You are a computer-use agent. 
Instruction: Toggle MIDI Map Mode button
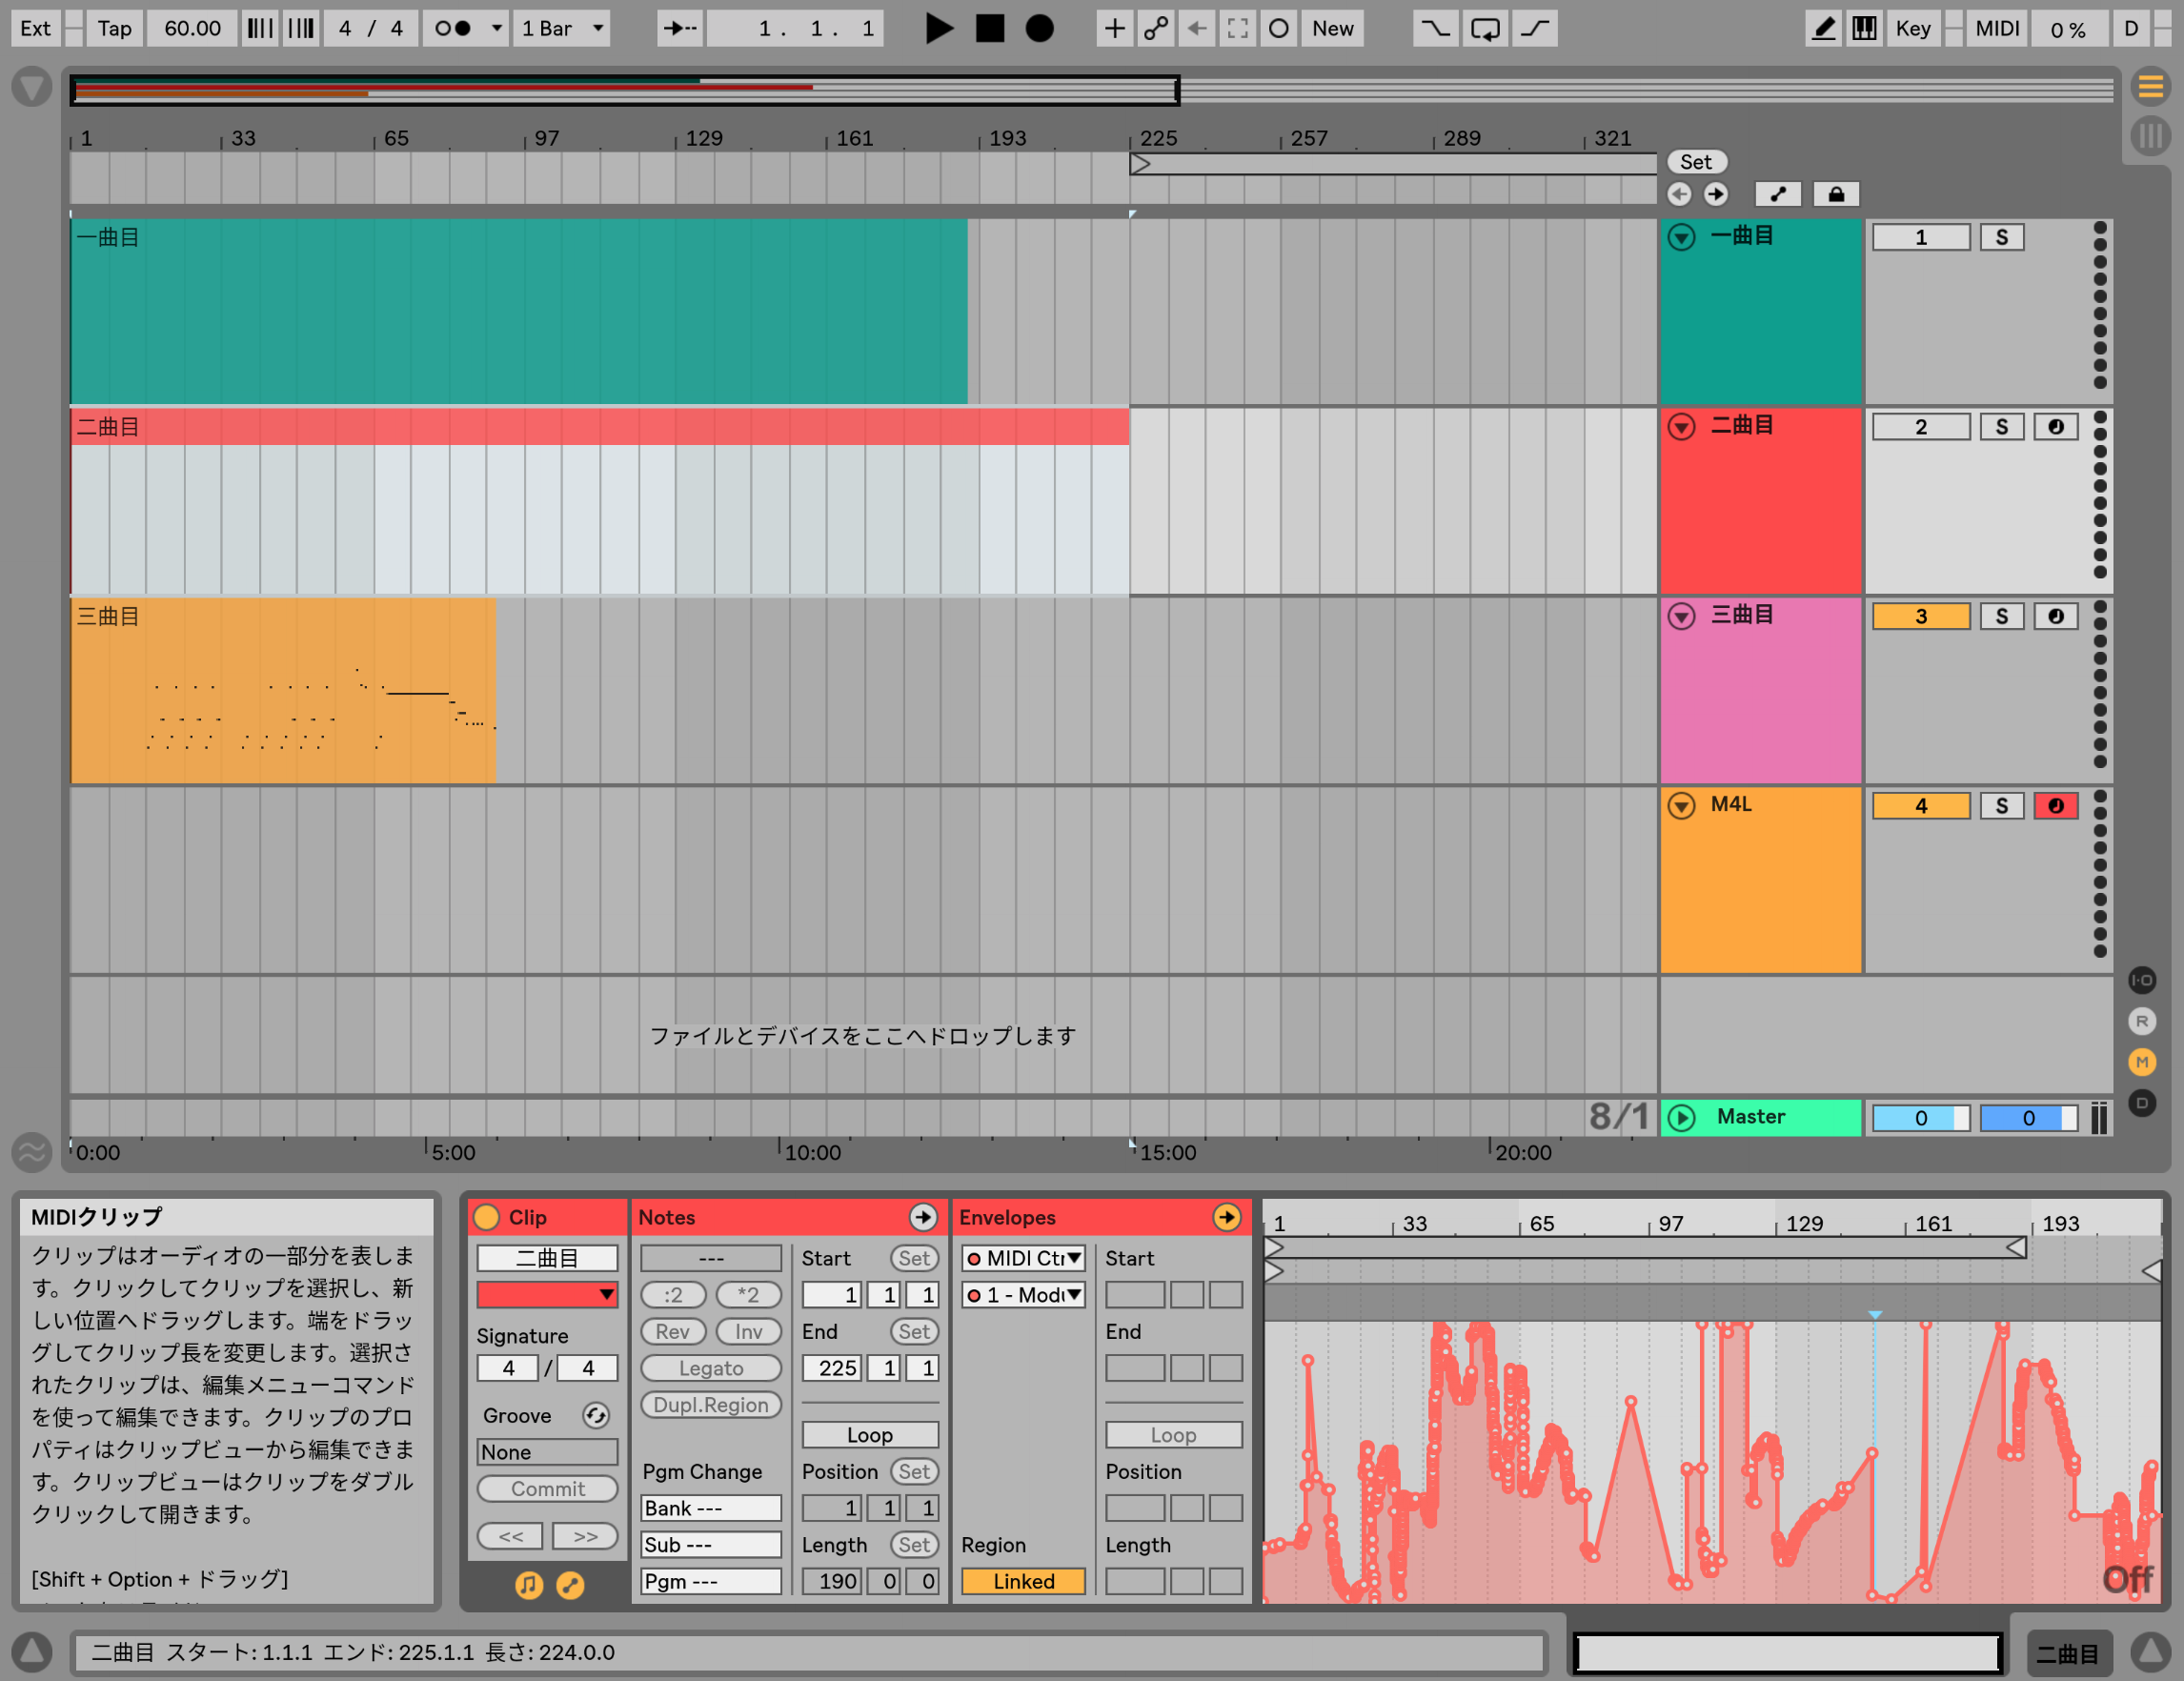[x=1997, y=29]
